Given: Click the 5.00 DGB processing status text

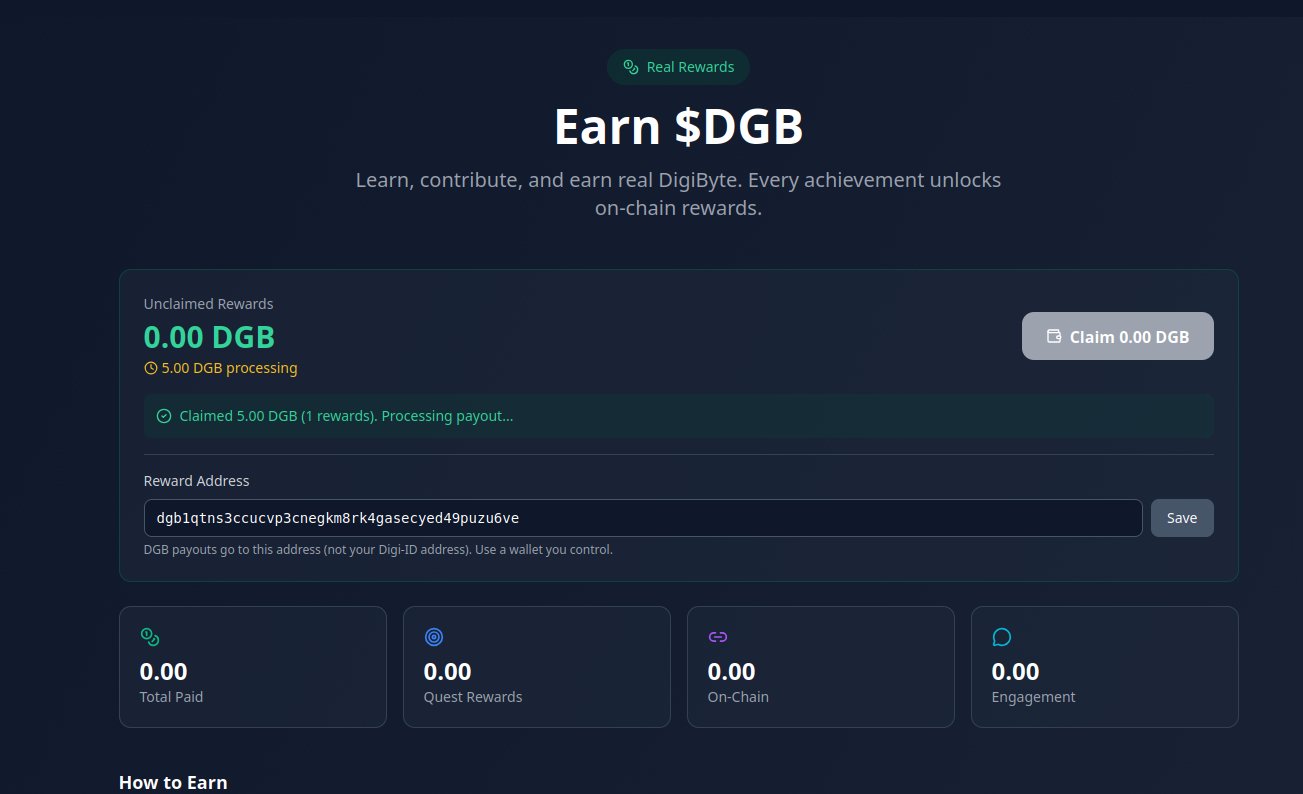Looking at the screenshot, I should tap(230, 368).
